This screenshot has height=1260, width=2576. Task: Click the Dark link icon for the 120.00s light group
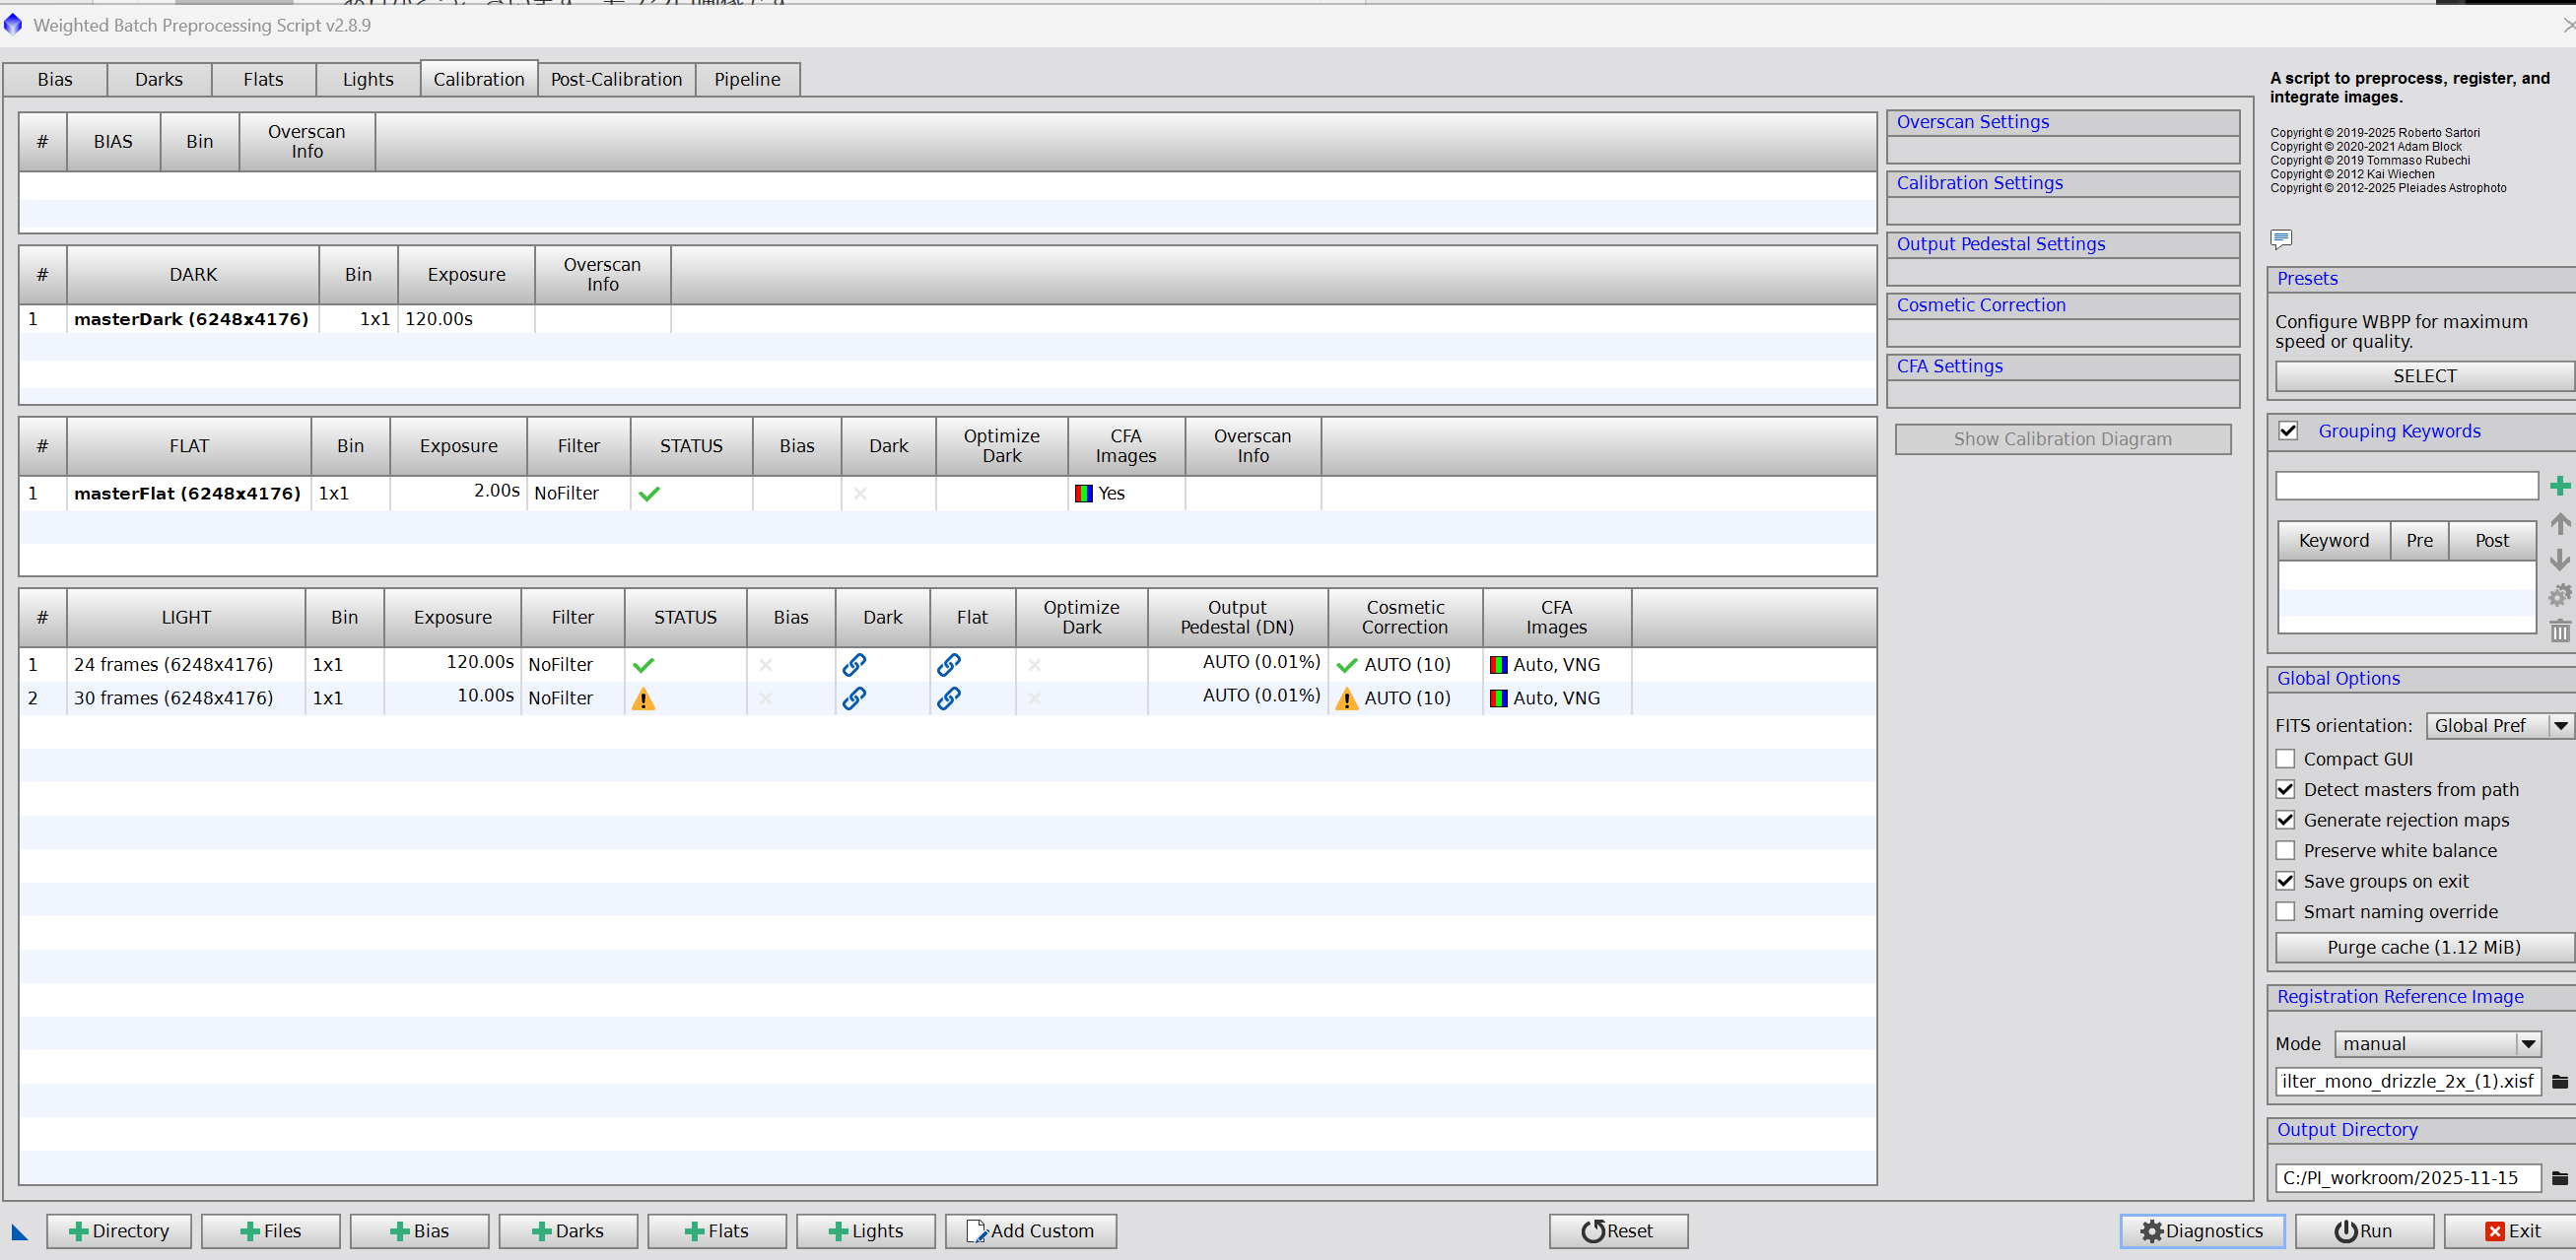[x=854, y=664]
